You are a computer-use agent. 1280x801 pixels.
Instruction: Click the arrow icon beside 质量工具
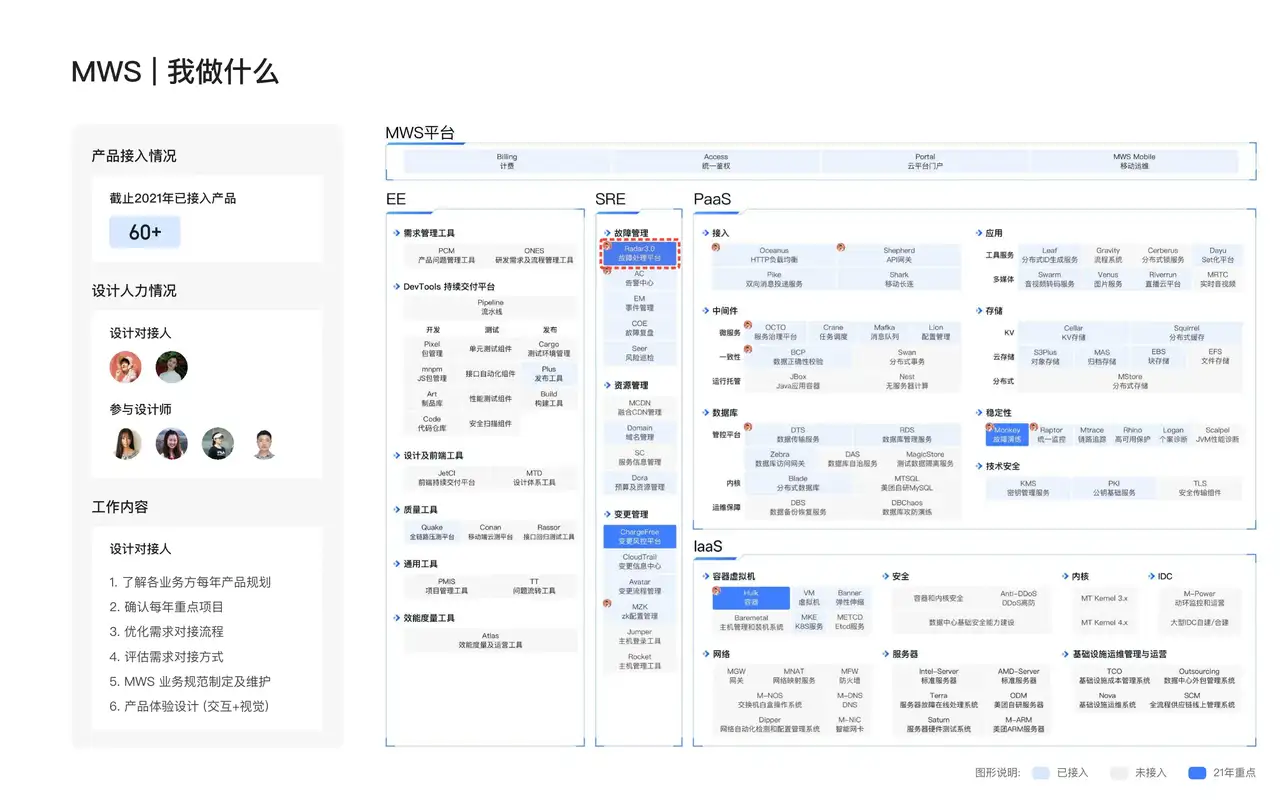[396, 509]
